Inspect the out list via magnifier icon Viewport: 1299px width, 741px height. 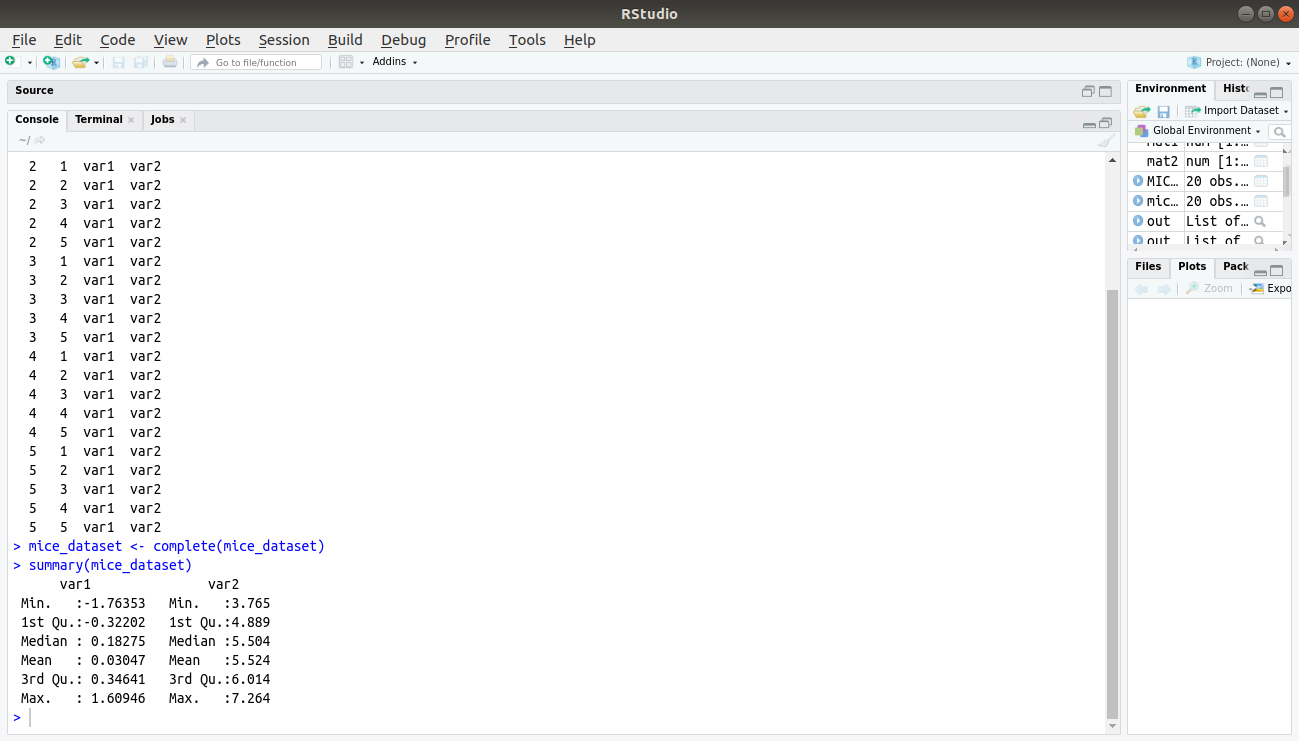(x=1260, y=221)
